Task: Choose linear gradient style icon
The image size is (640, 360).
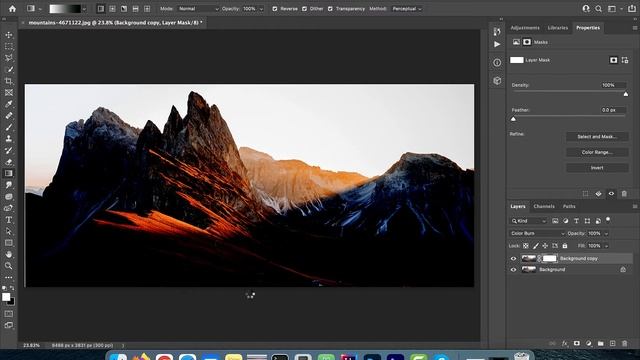Action: tap(101, 9)
